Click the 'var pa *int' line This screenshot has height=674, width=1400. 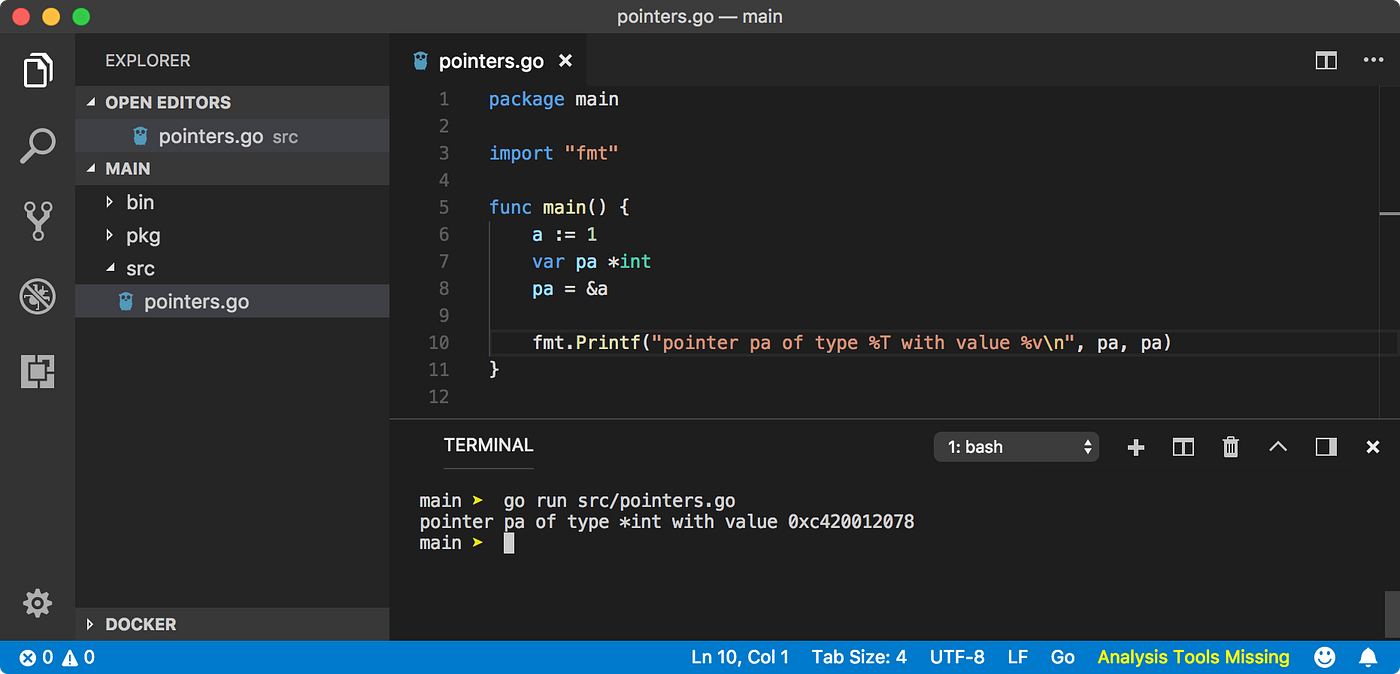(x=591, y=261)
